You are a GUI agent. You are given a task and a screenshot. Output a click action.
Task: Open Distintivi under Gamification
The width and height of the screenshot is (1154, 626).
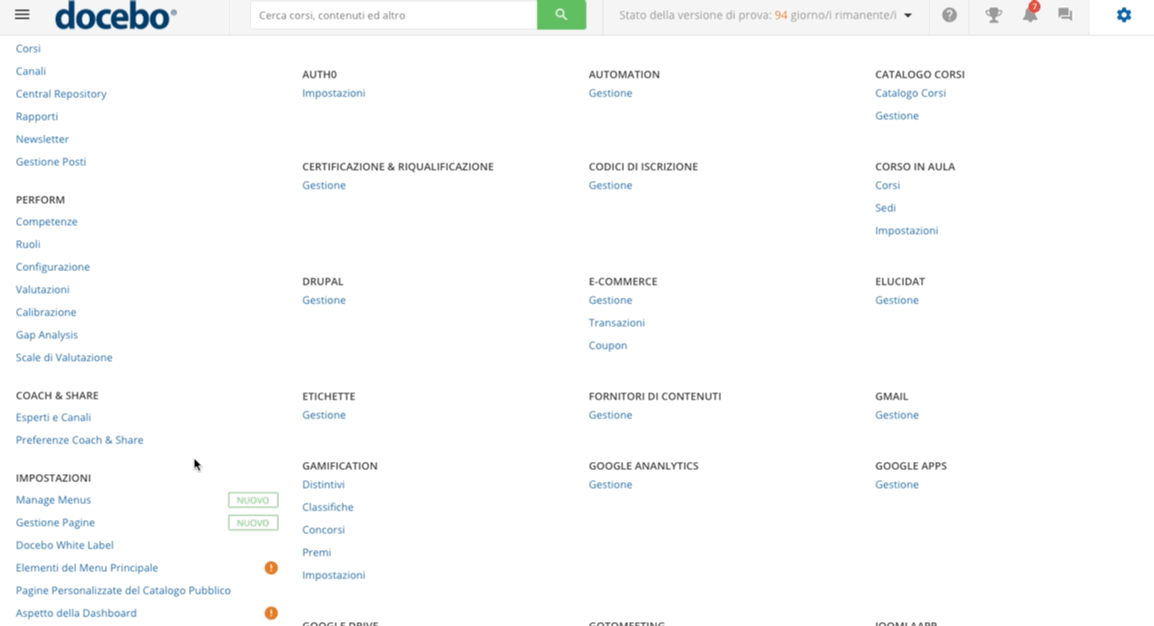click(323, 485)
